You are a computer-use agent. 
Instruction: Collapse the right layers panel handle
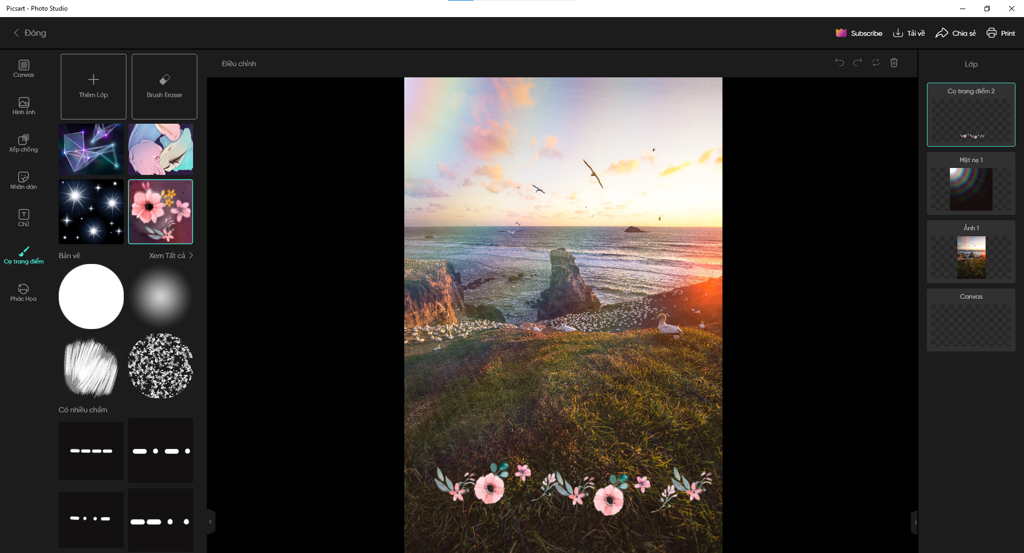[915, 522]
